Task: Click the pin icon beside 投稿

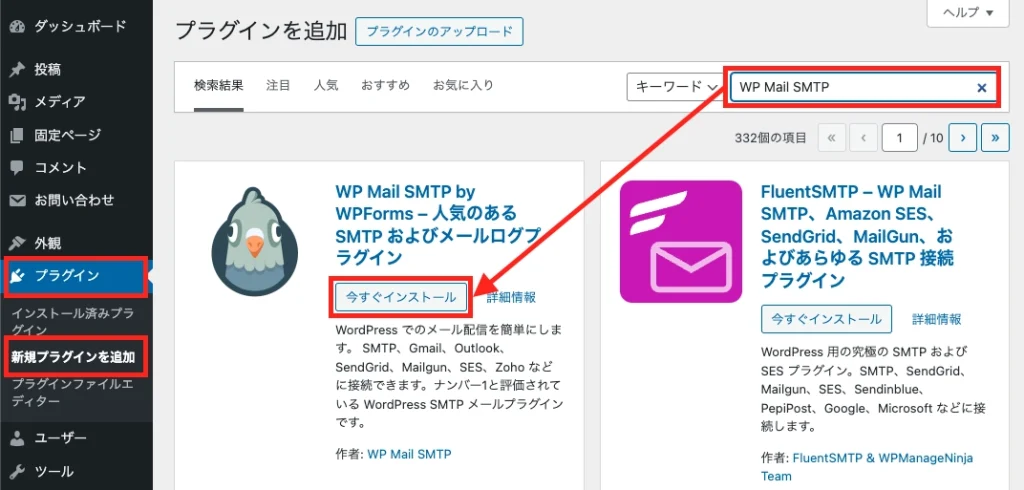Action: (x=17, y=69)
